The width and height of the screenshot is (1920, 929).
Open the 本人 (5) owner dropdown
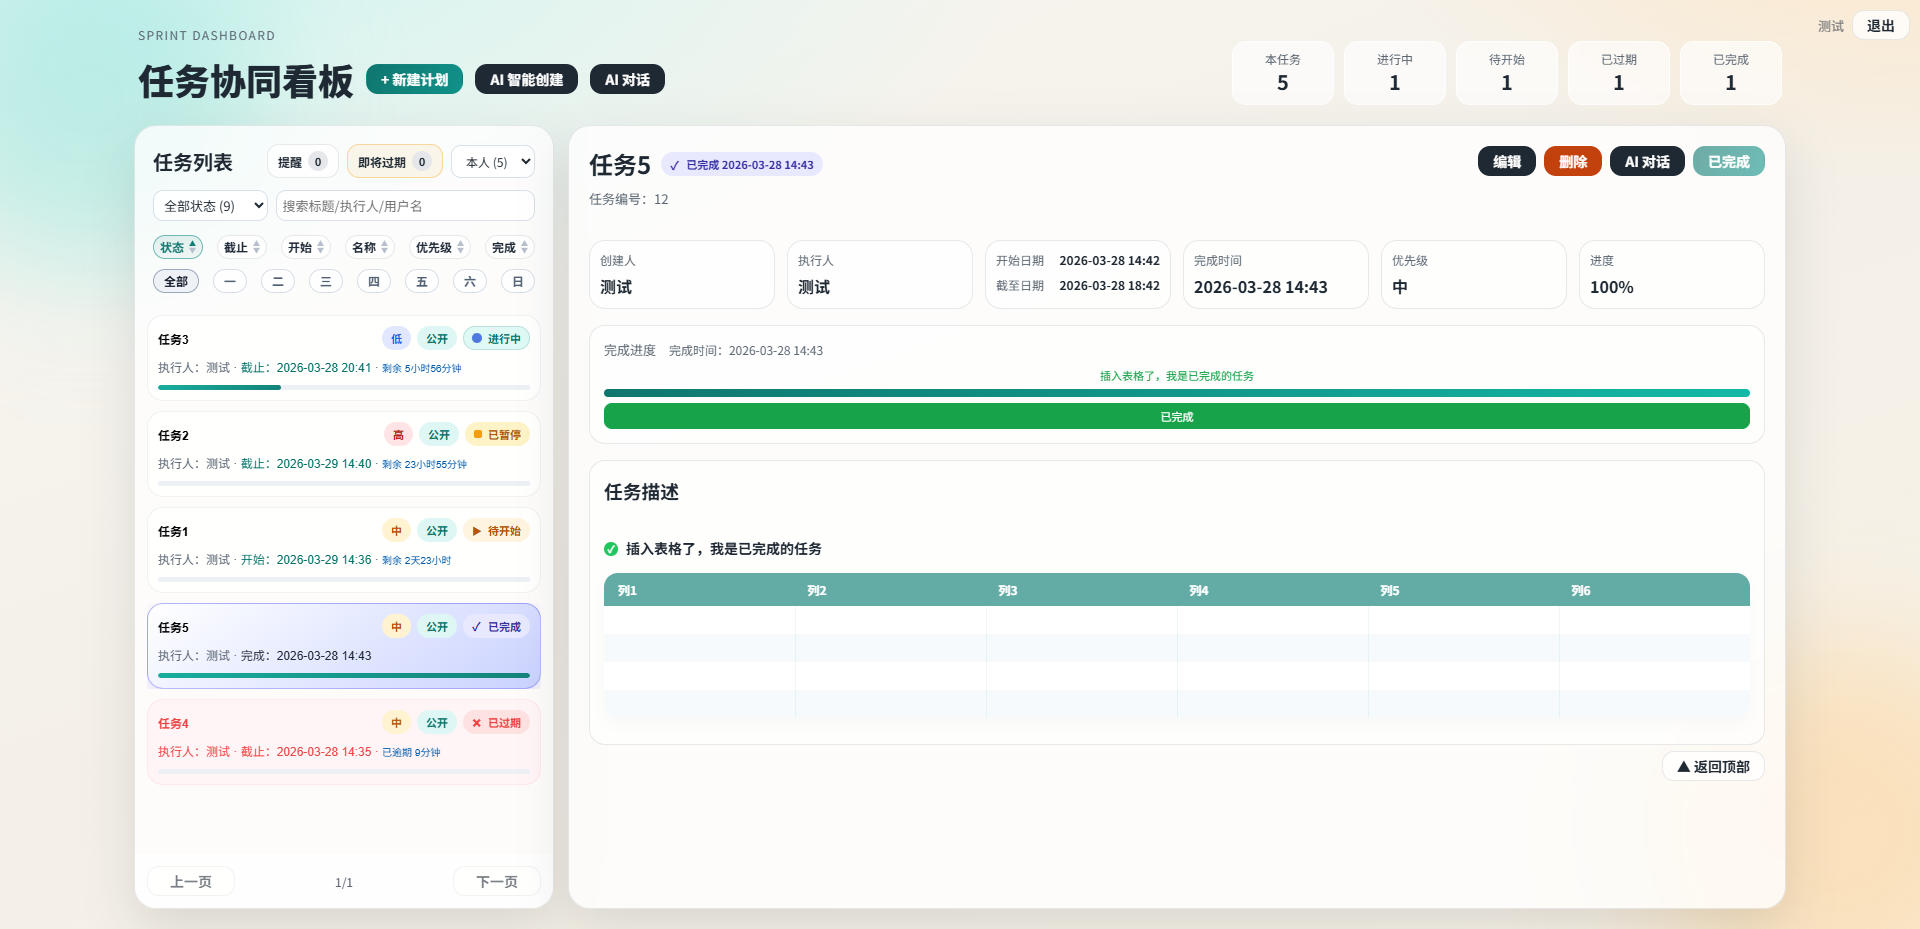[493, 162]
